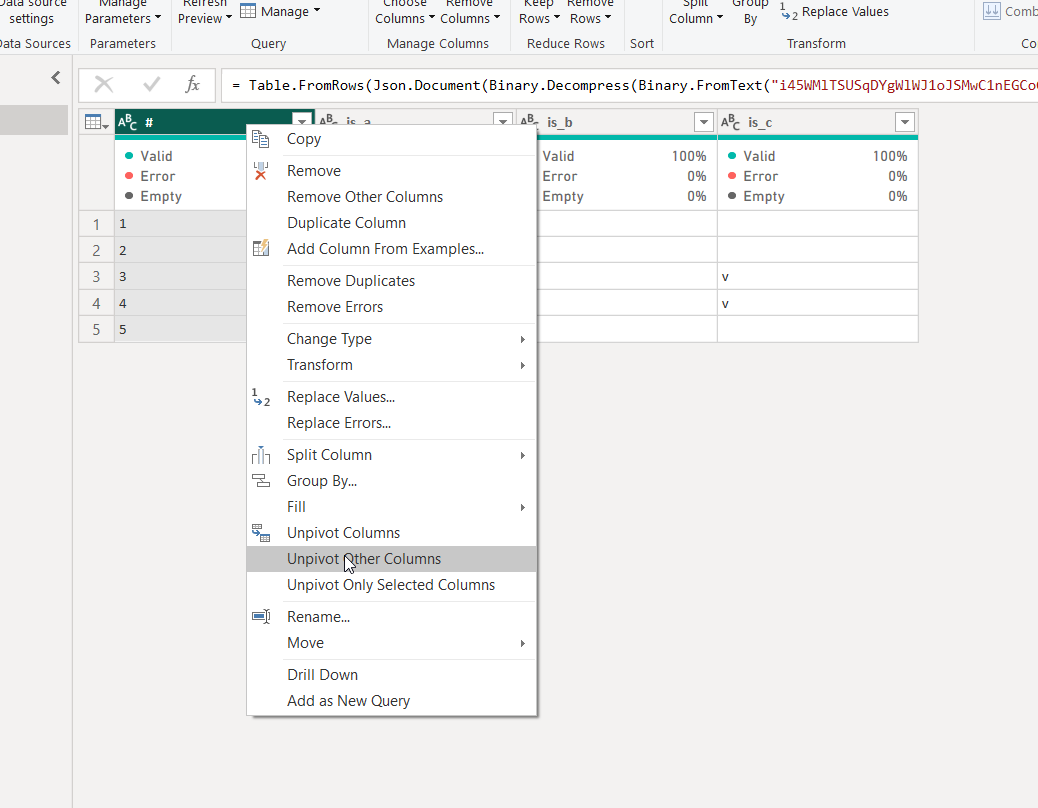Click the Split Column icon in menu
This screenshot has width=1038, height=808.
(261, 455)
